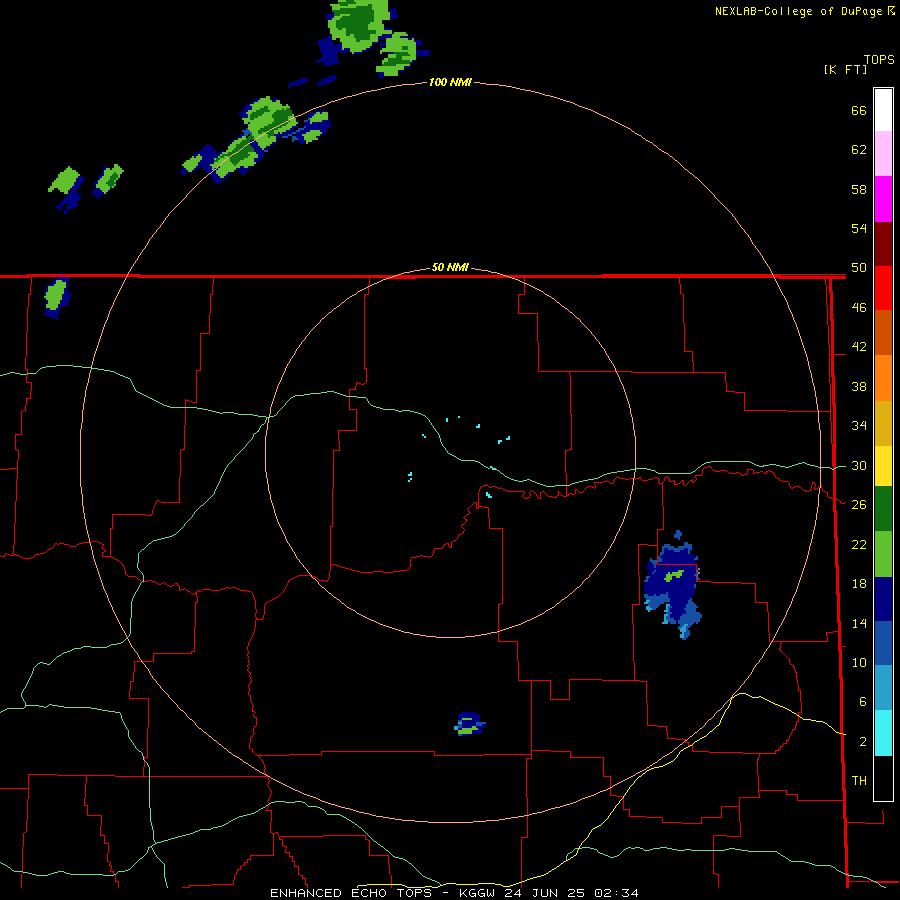Click the 14 legend value

click(859, 623)
